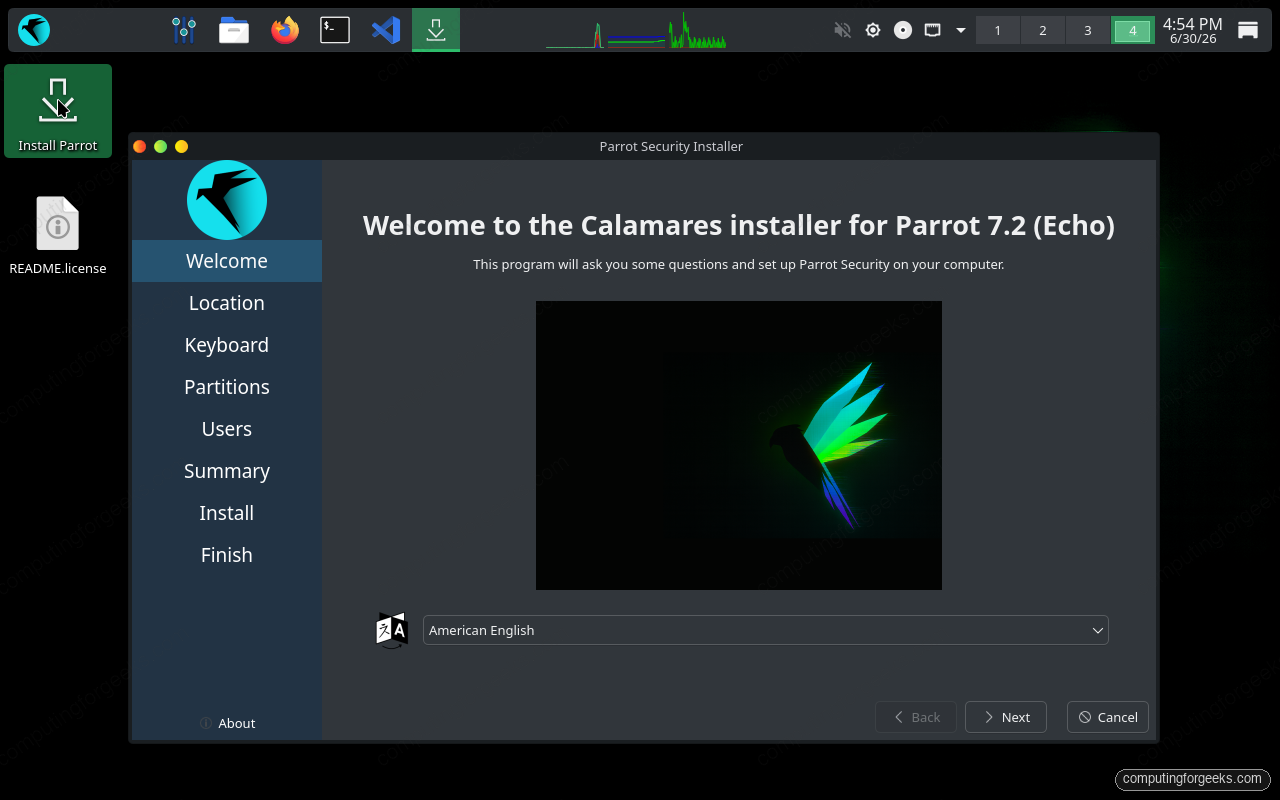The height and width of the screenshot is (800, 1280).
Task: Click the Back button
Action: [x=916, y=717]
